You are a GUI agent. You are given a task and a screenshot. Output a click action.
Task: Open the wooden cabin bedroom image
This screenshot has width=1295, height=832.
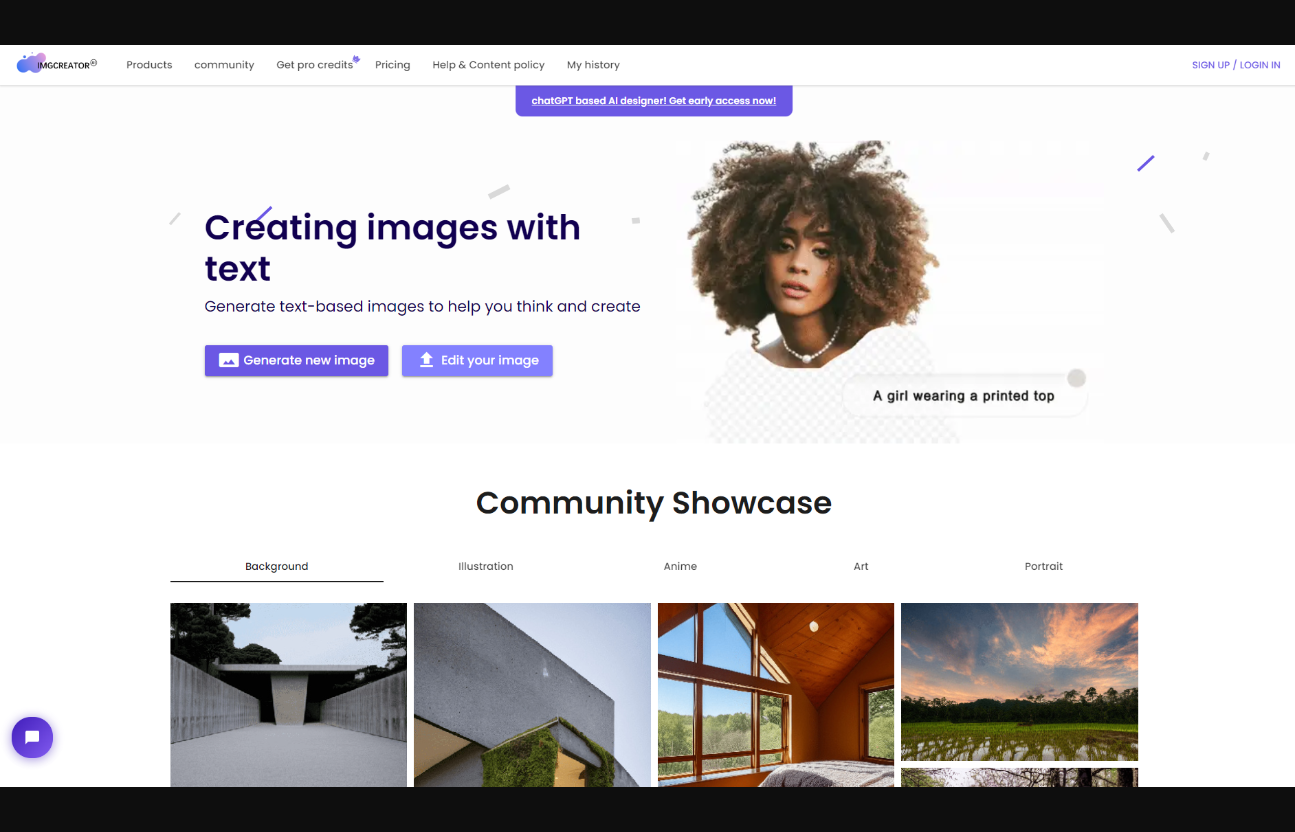pyautogui.click(x=775, y=694)
